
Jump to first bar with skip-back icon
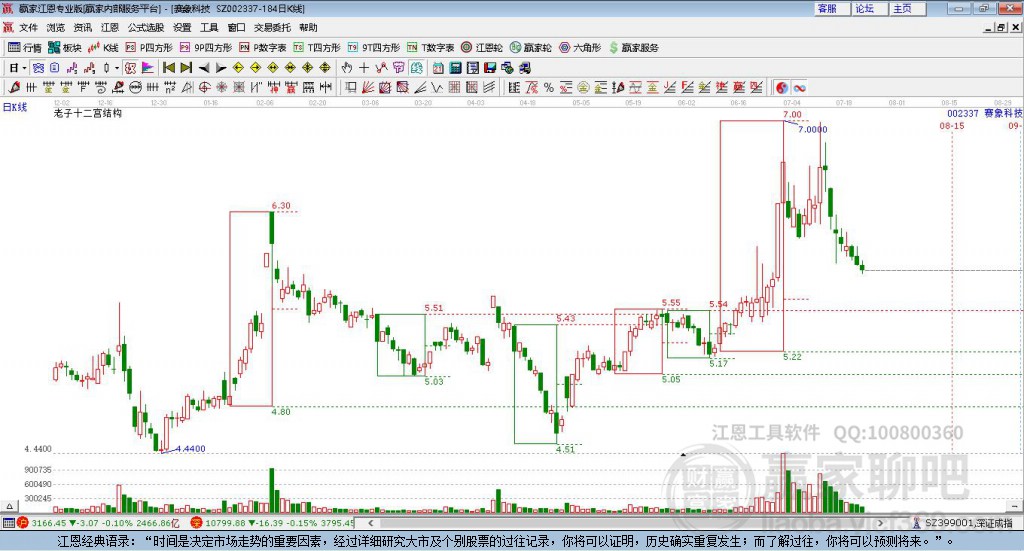pos(168,68)
